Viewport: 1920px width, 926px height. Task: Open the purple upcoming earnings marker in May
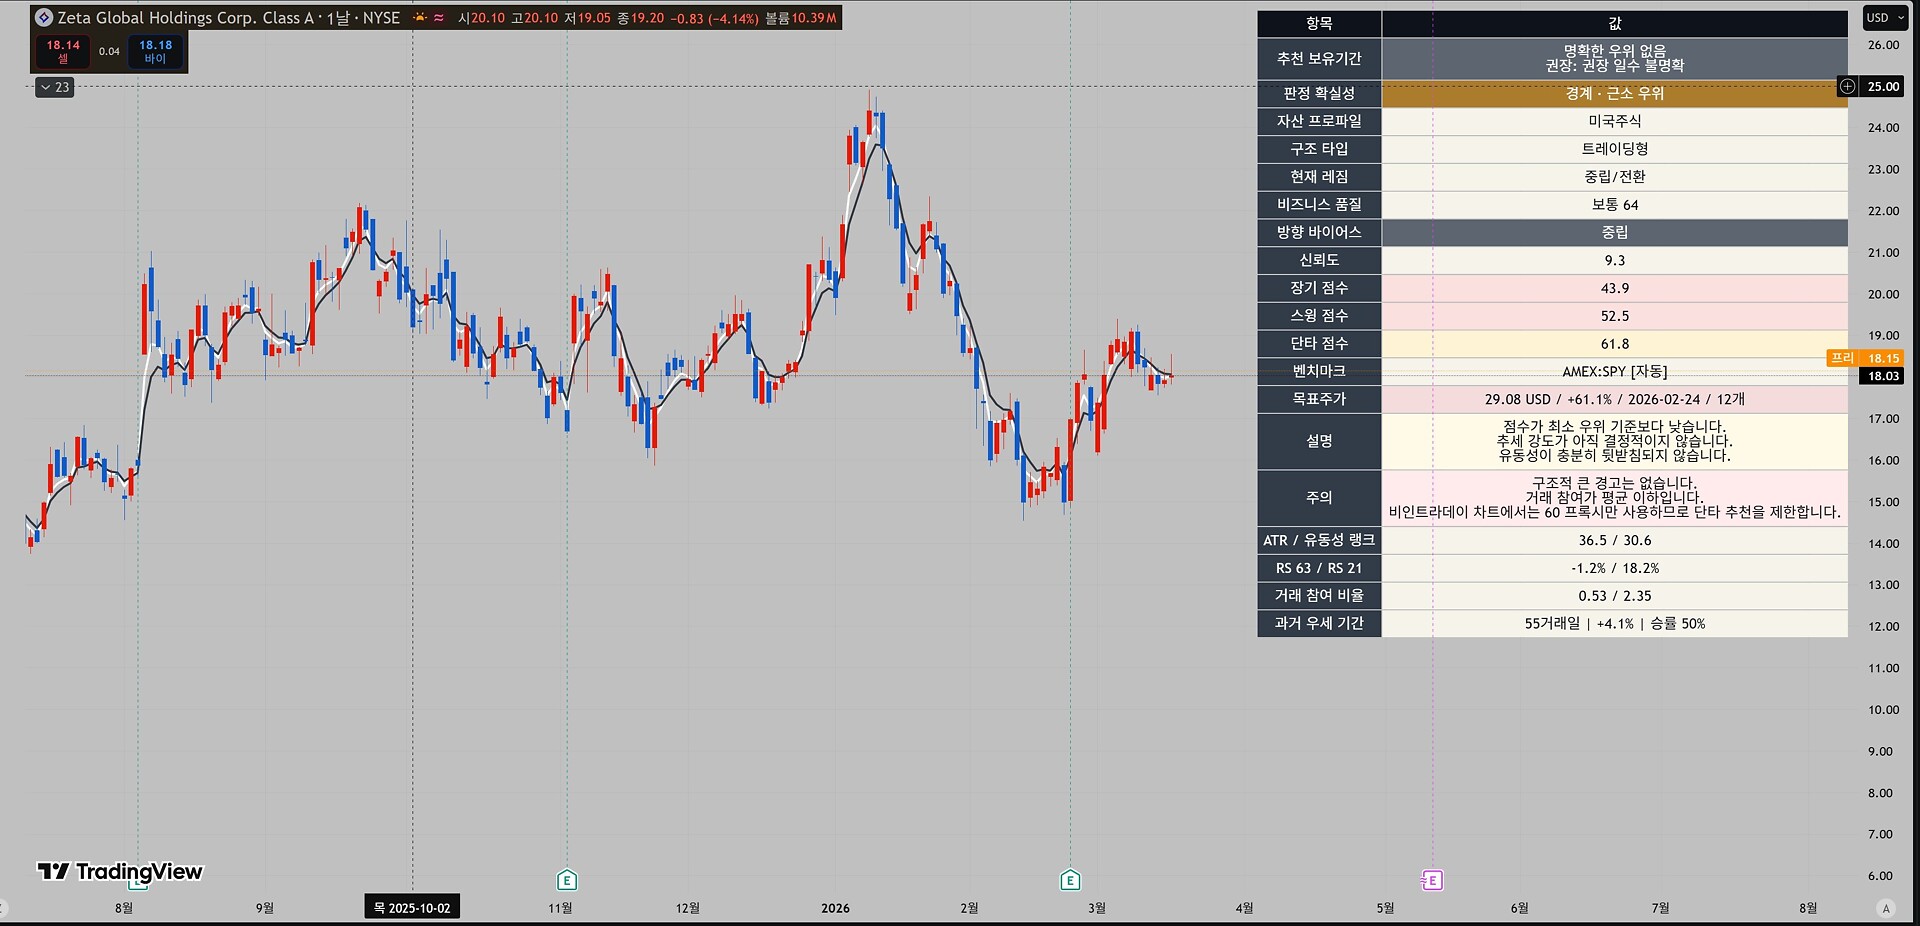[1432, 880]
